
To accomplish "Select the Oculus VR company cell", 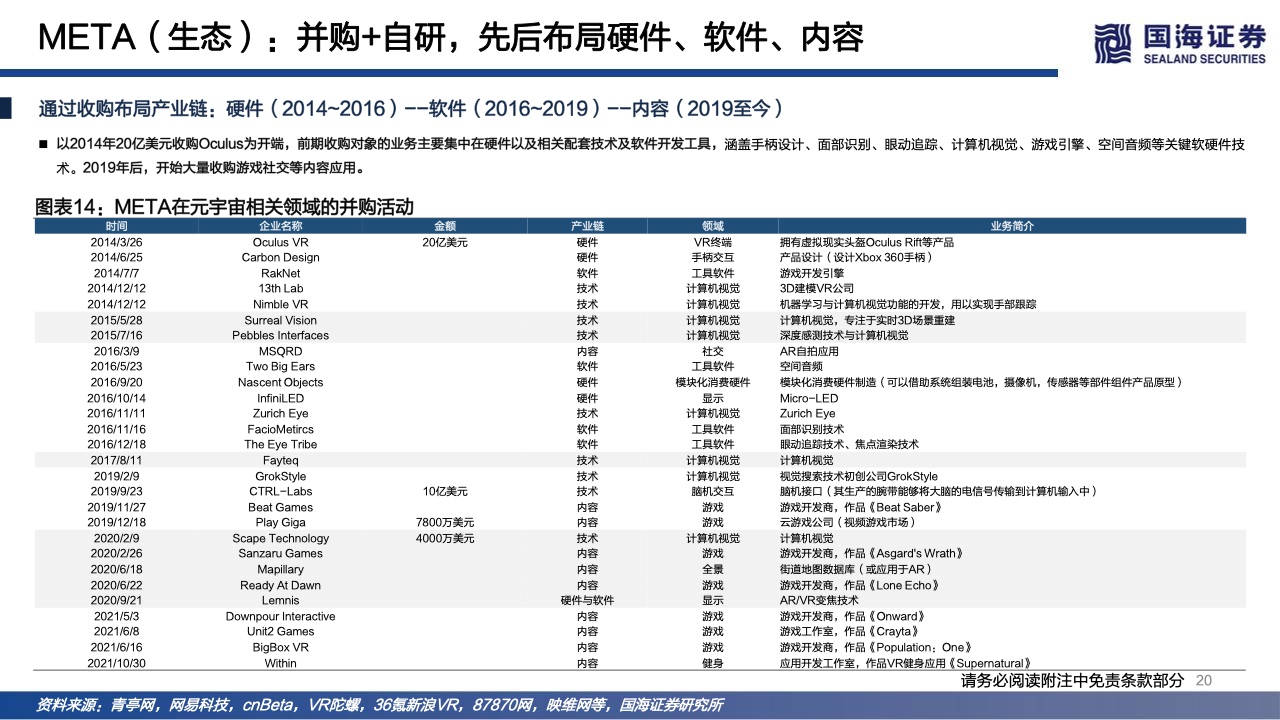I will [x=280, y=242].
